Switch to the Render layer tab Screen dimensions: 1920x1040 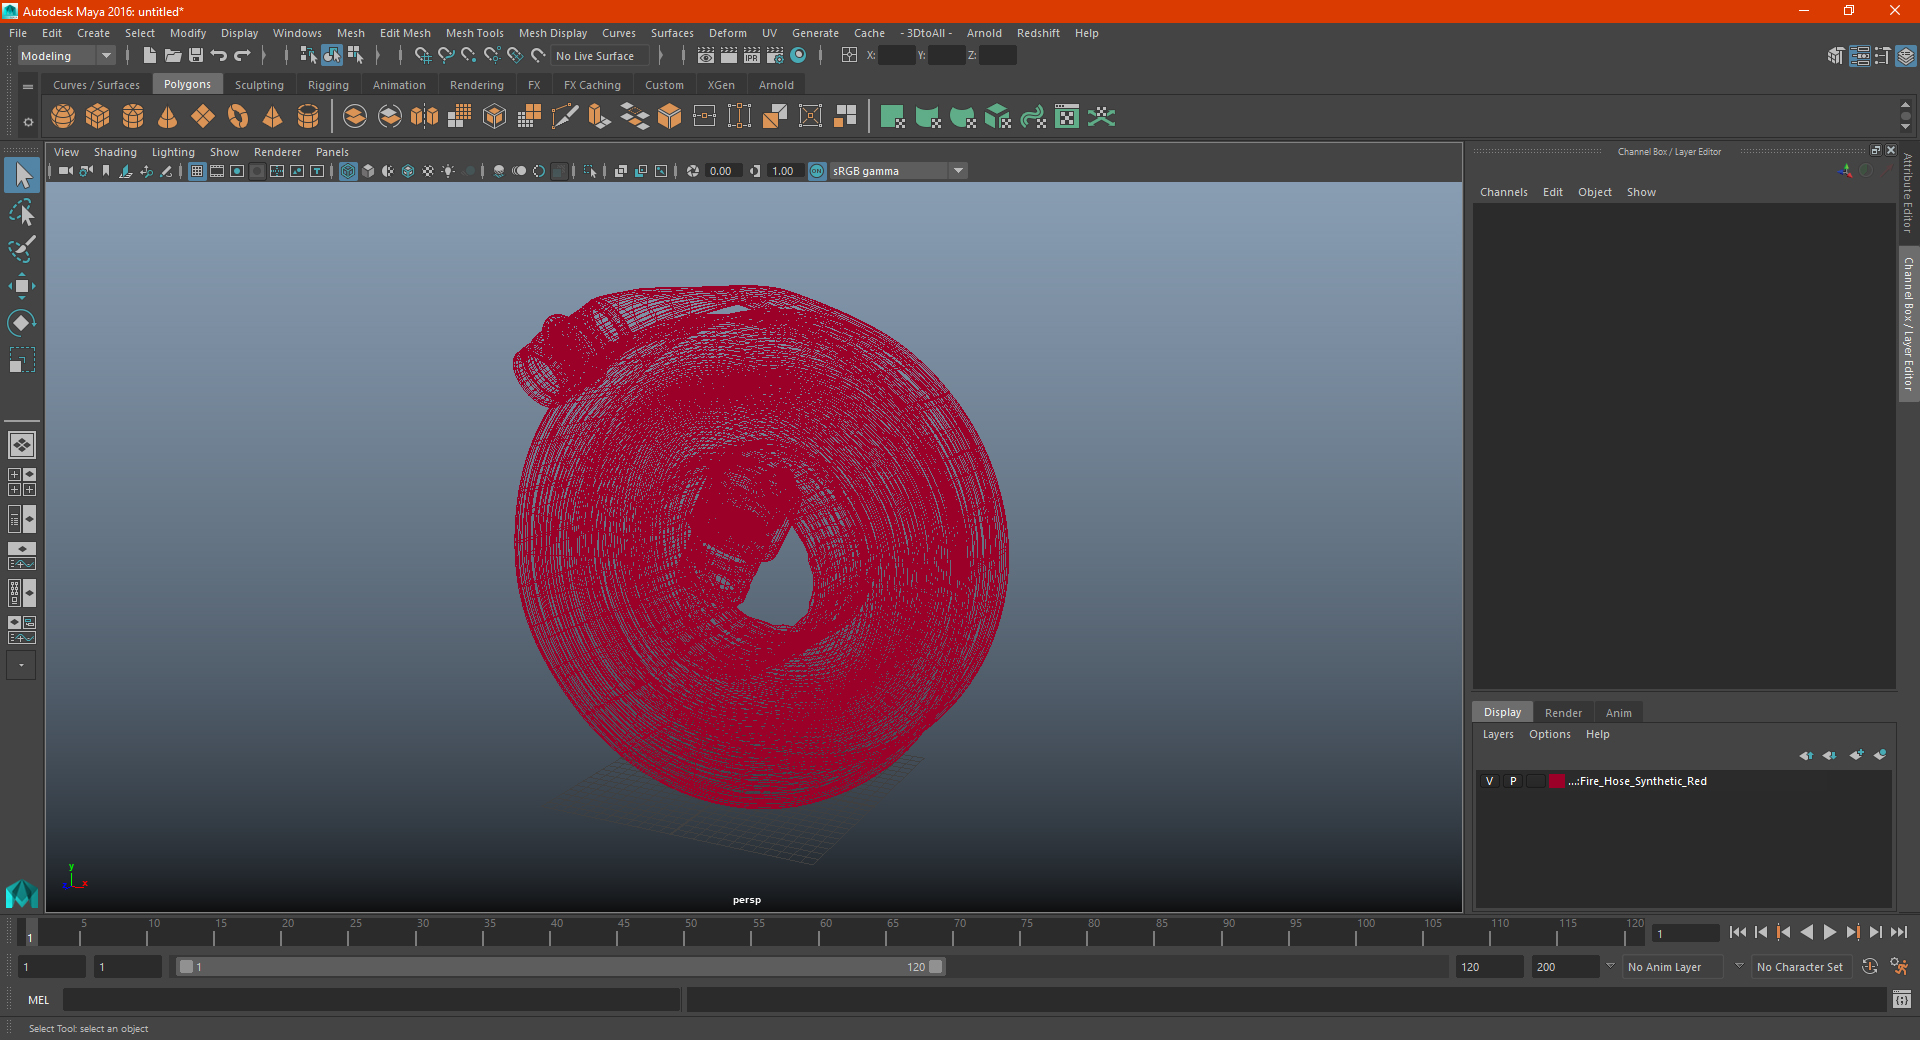pos(1563,713)
